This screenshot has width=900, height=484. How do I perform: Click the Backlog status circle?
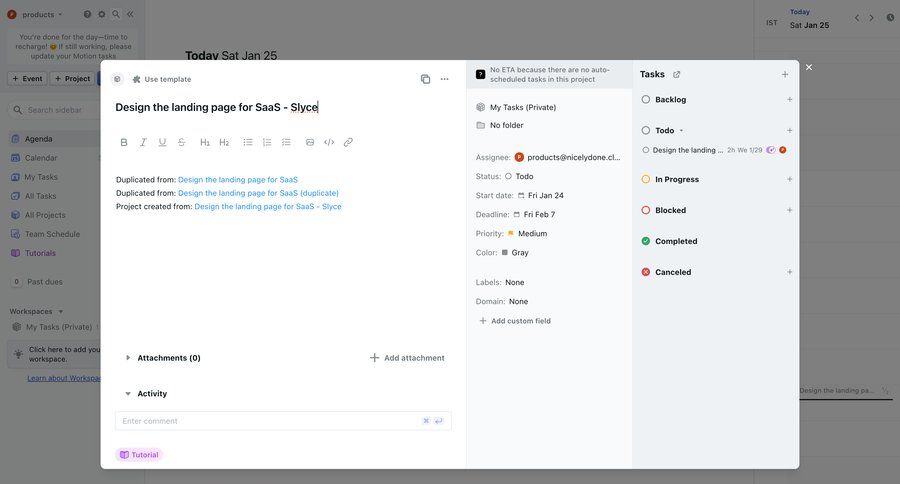point(646,99)
